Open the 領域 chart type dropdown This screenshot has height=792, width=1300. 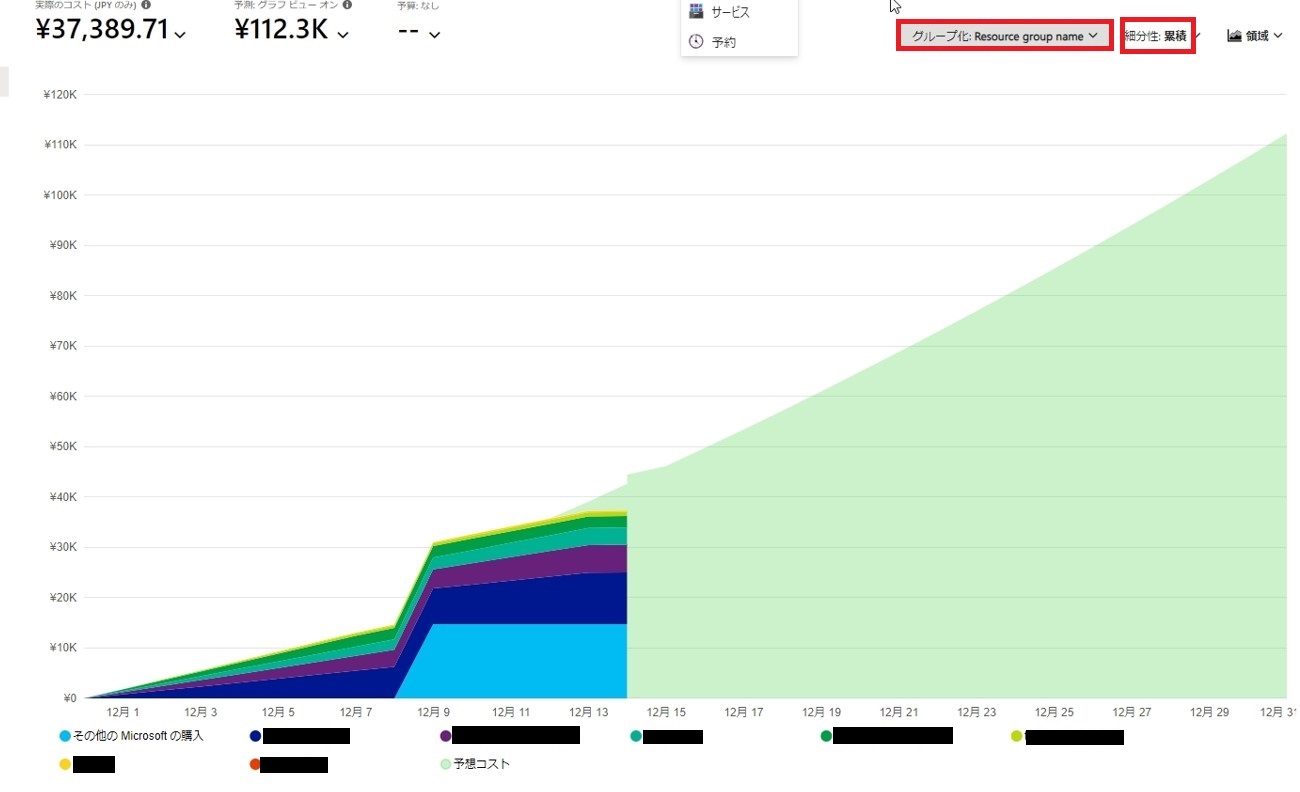click(x=1256, y=36)
